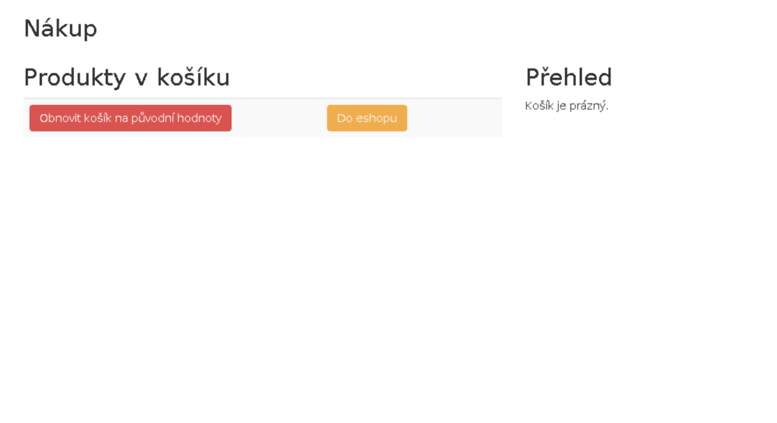This screenshot has width=777, height=423.
Task: Click the Produkty v košíku heading
Action: pos(127,77)
